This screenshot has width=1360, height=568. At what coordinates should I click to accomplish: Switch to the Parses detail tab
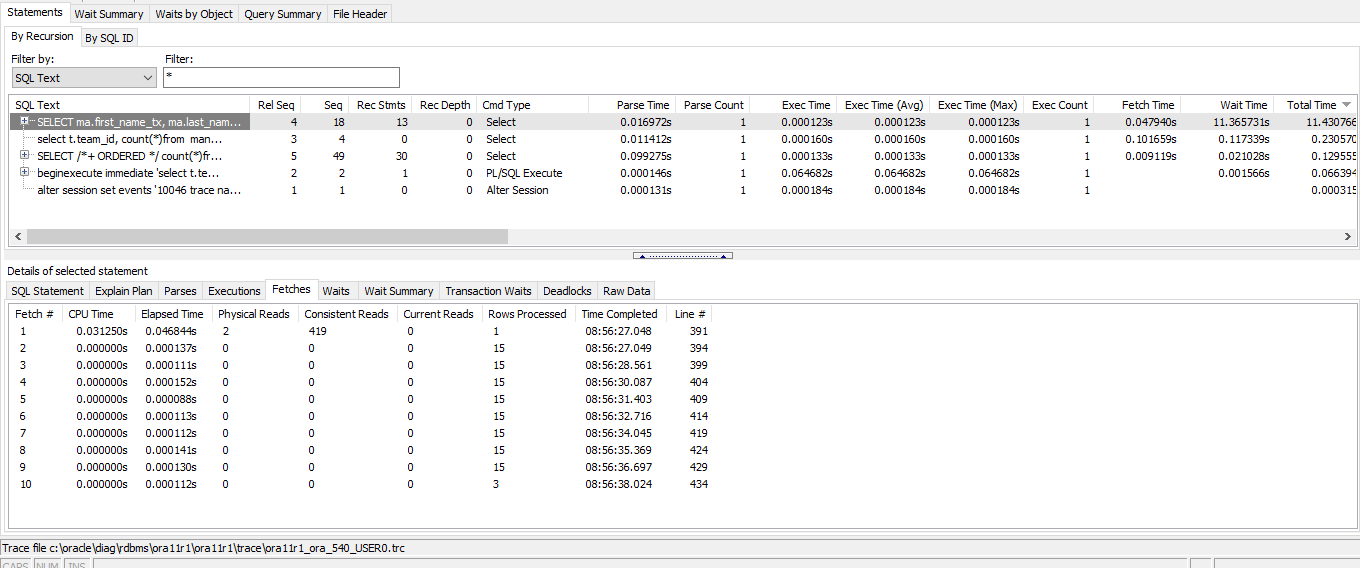(x=180, y=291)
